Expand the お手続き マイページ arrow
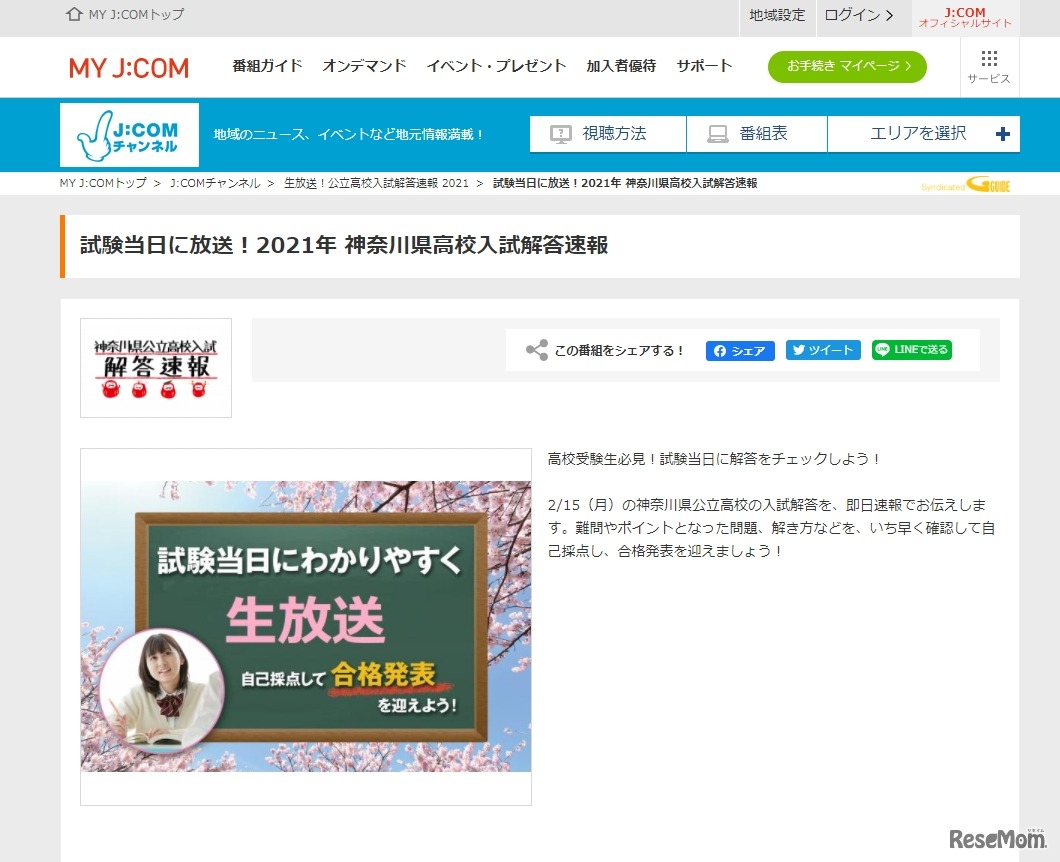 coord(906,67)
